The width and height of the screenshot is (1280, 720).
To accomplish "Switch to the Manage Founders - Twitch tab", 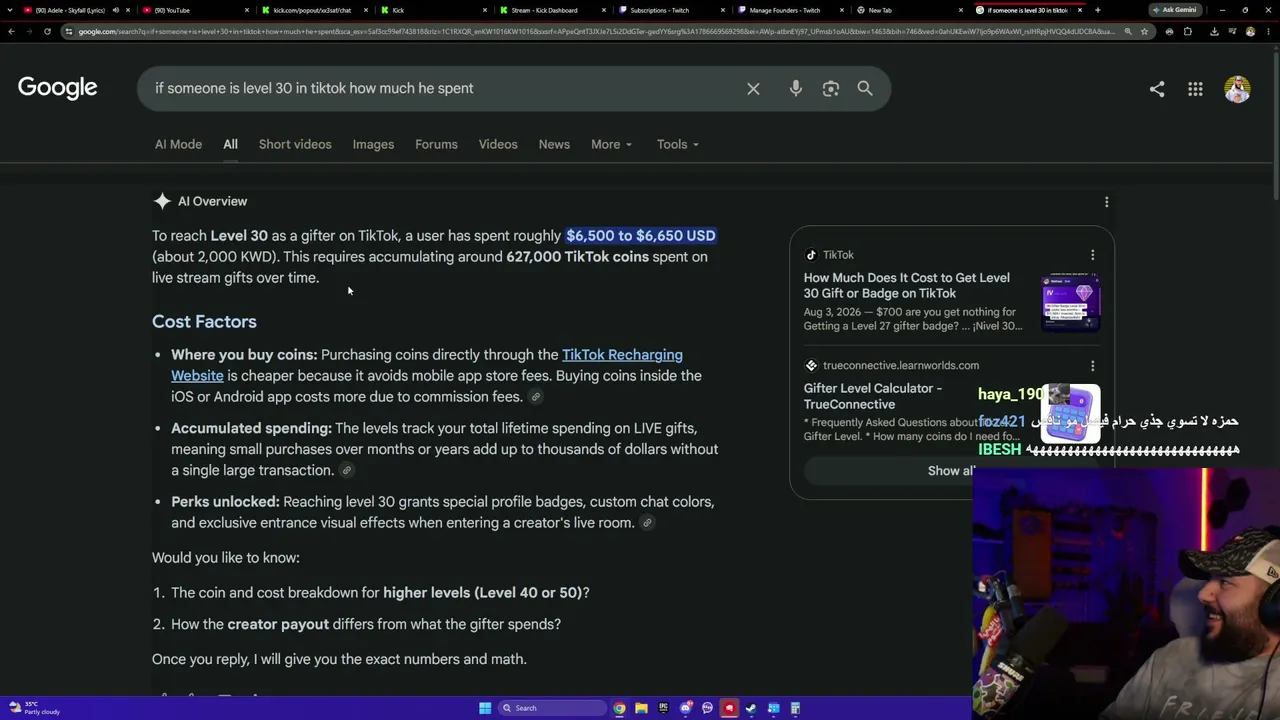I will (x=788, y=10).
